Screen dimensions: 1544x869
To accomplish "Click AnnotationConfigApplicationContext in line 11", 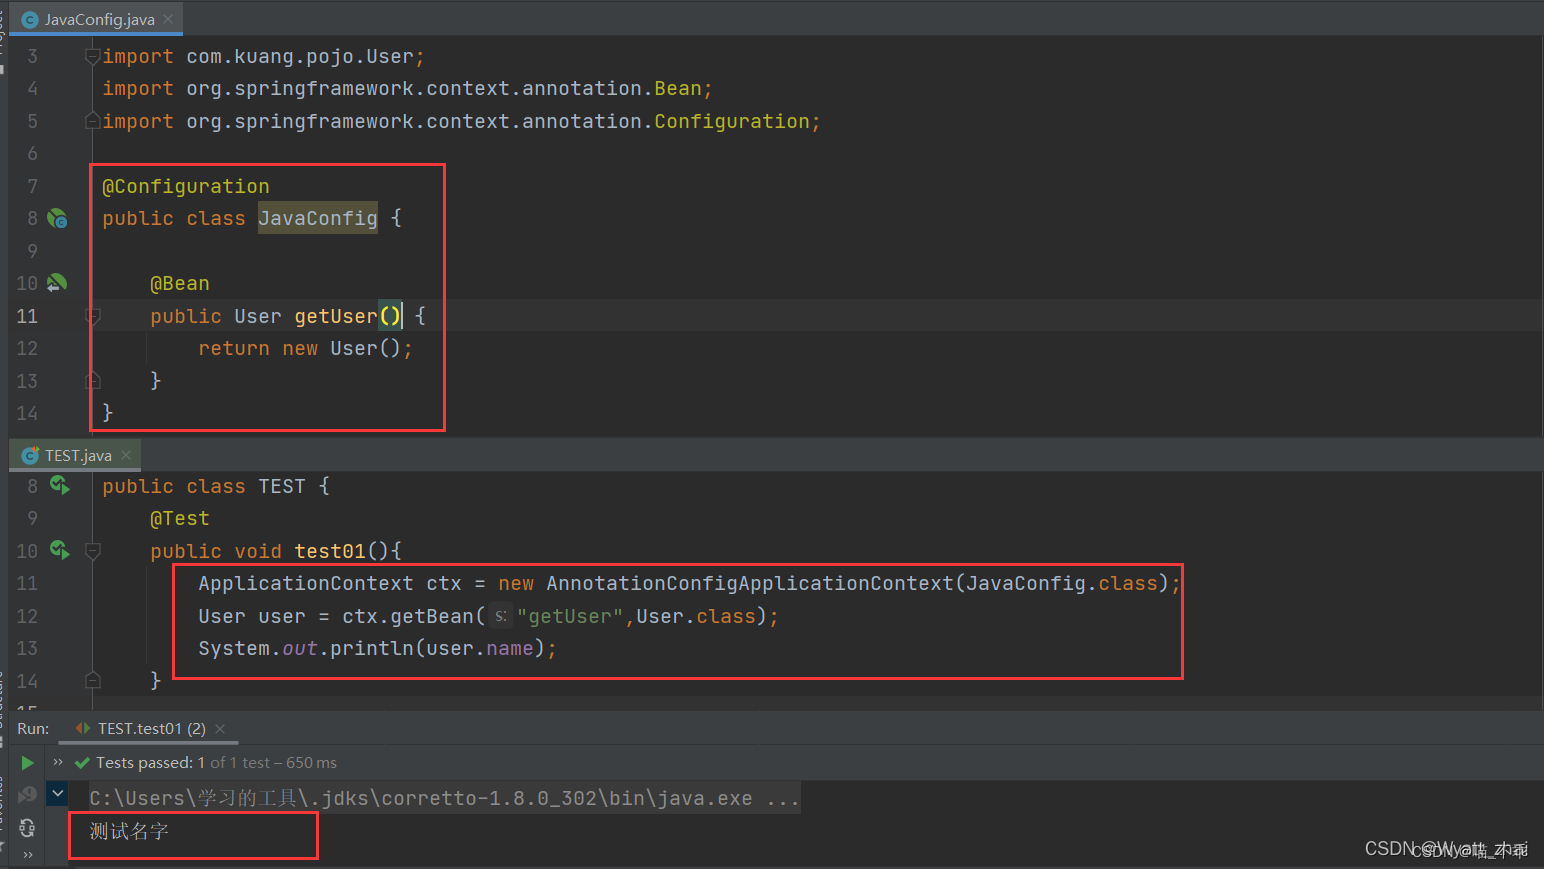I will [750, 583].
